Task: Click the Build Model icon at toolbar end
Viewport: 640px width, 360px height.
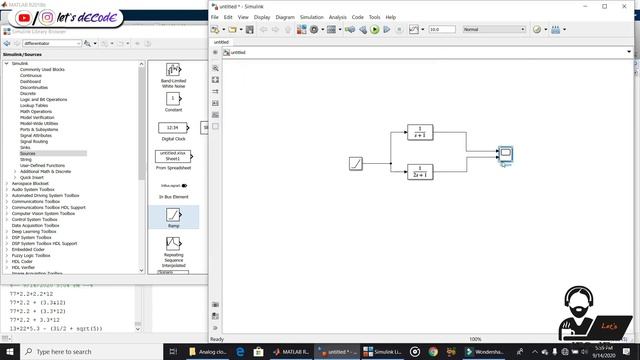Action: point(556,29)
